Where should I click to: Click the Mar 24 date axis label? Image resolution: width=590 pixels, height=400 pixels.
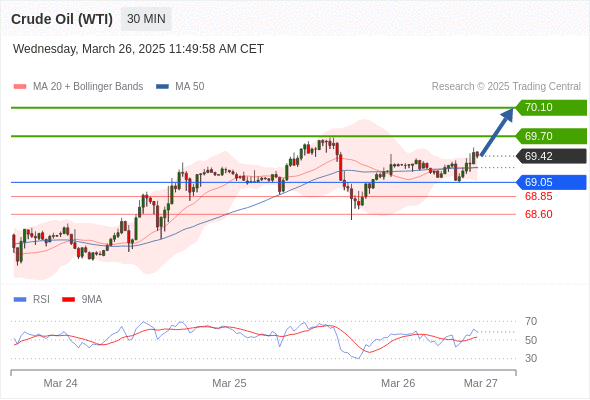coord(60,383)
